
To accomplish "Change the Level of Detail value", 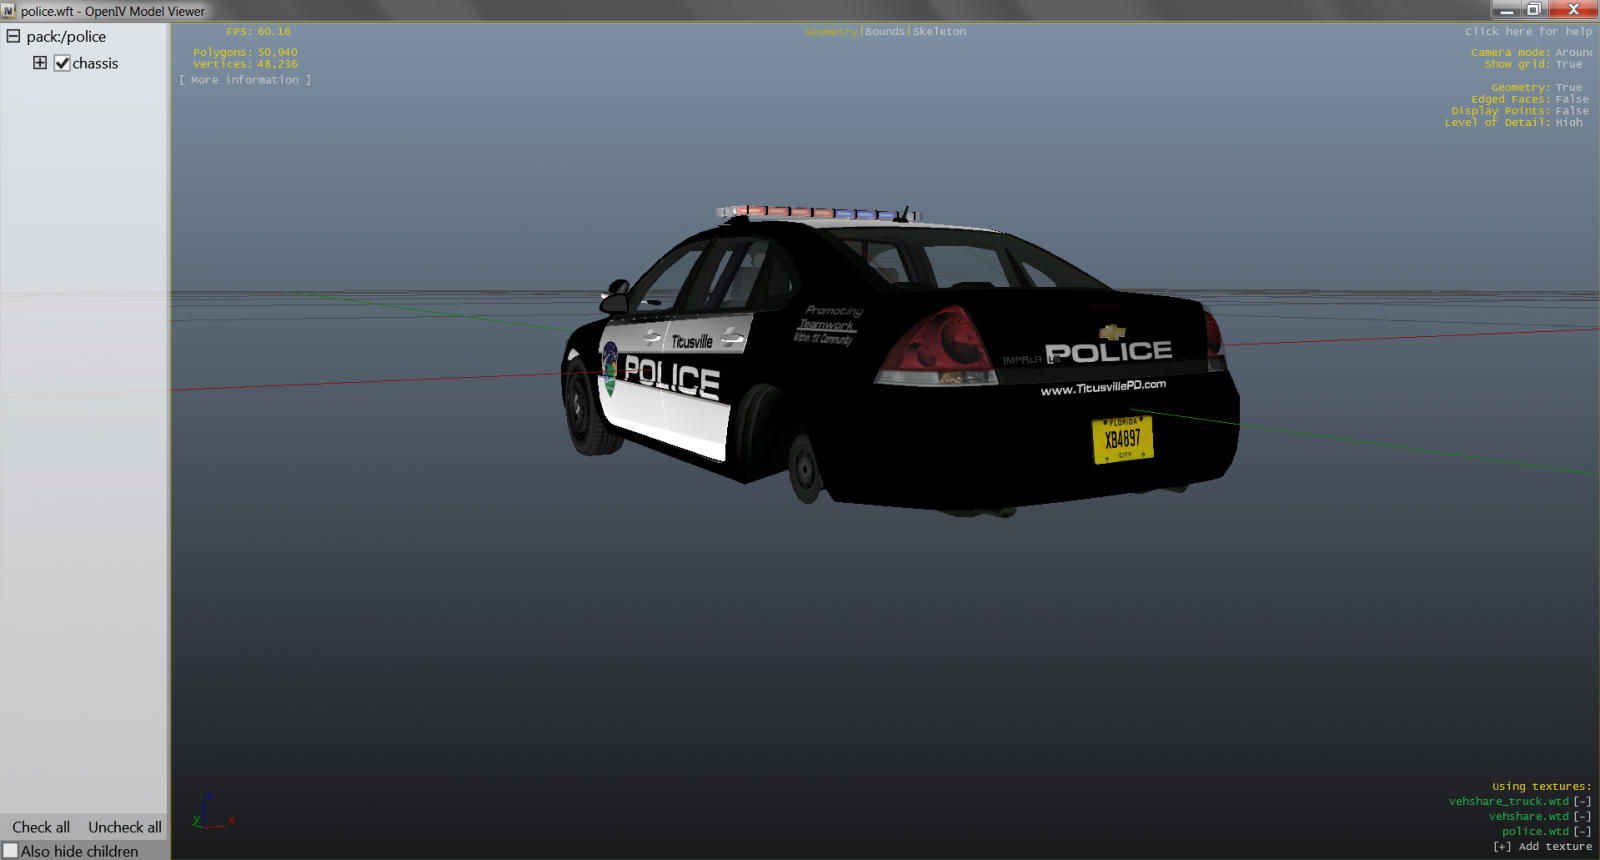I will (x=1568, y=123).
